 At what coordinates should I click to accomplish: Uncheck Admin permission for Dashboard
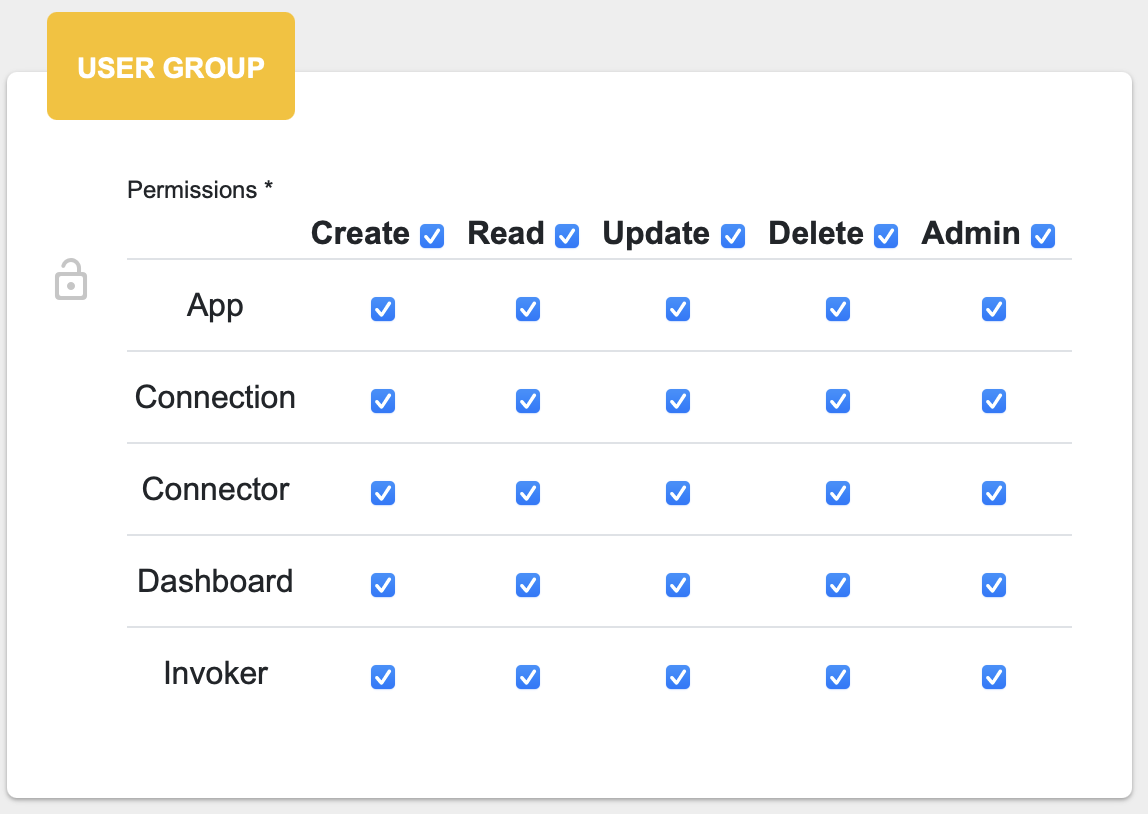pos(994,585)
